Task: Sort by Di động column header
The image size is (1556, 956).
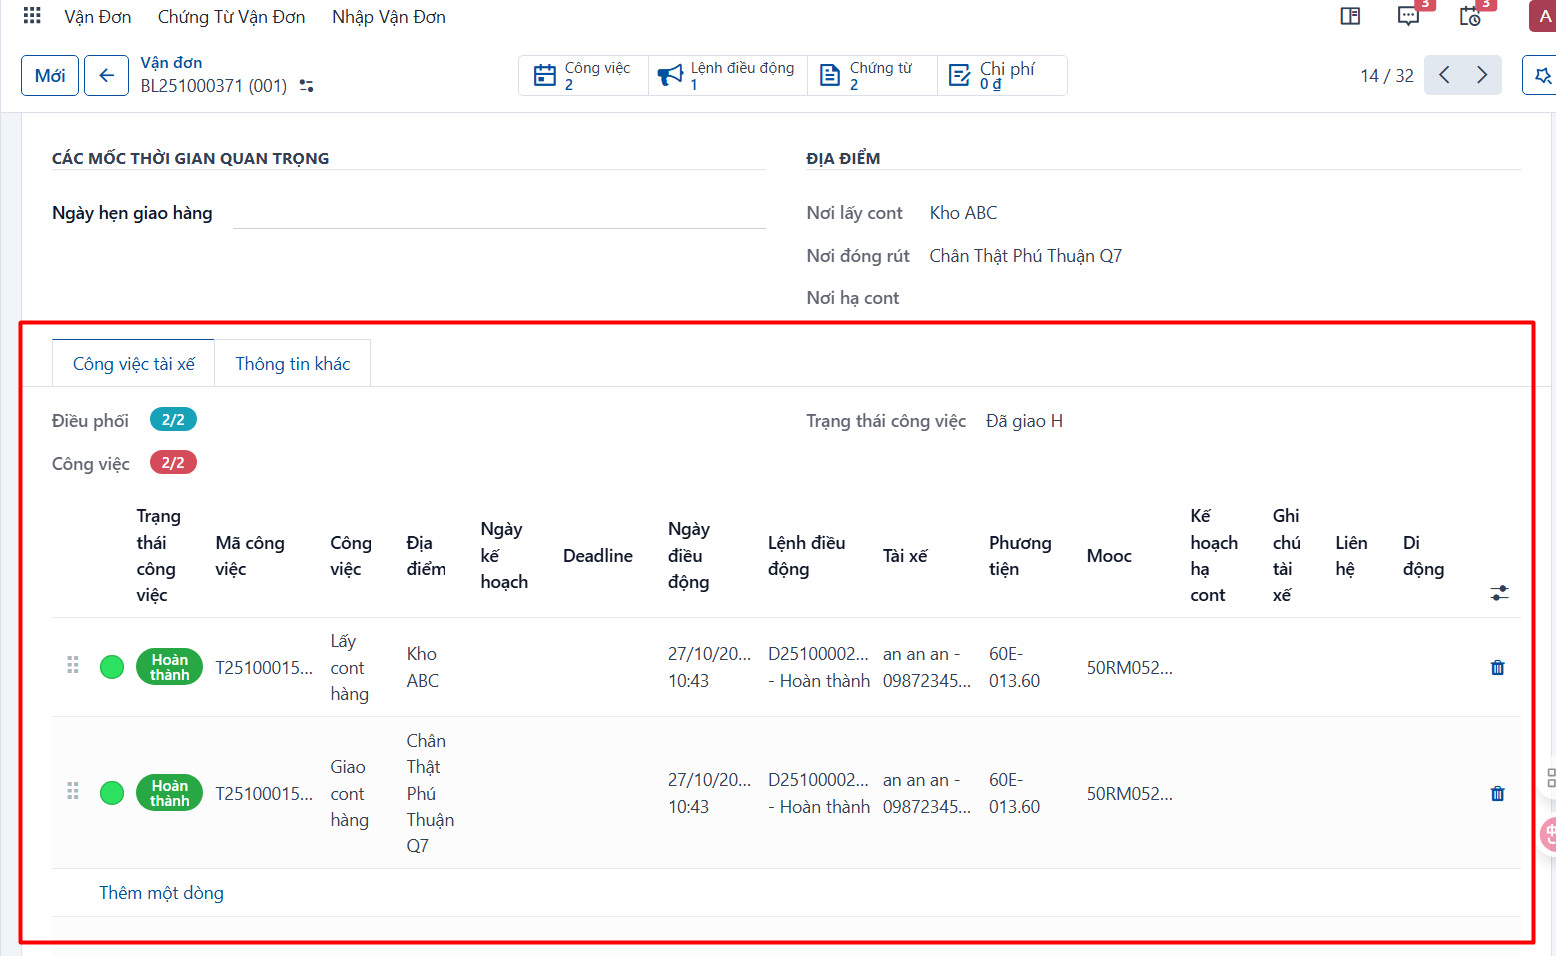Action: coord(1423,556)
